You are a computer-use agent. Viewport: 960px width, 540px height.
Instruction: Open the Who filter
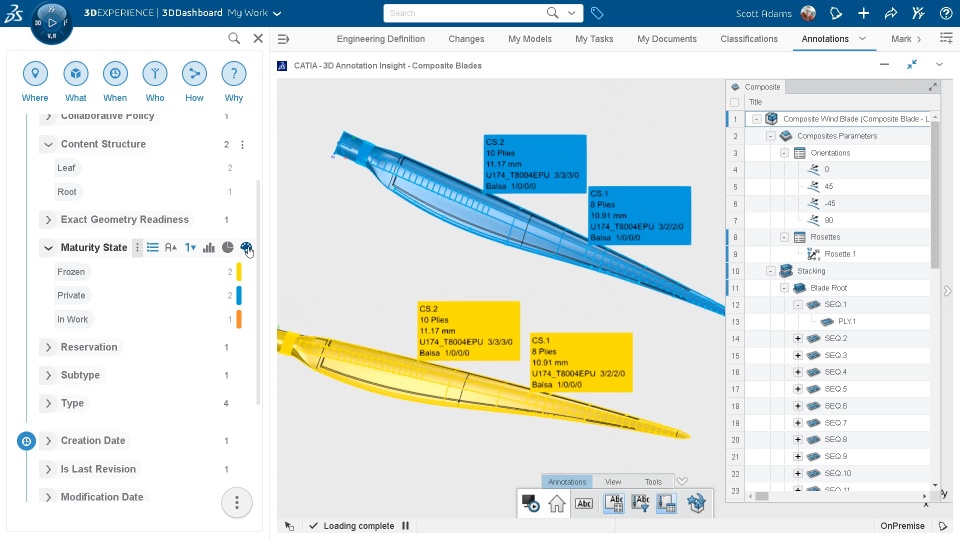[155, 74]
